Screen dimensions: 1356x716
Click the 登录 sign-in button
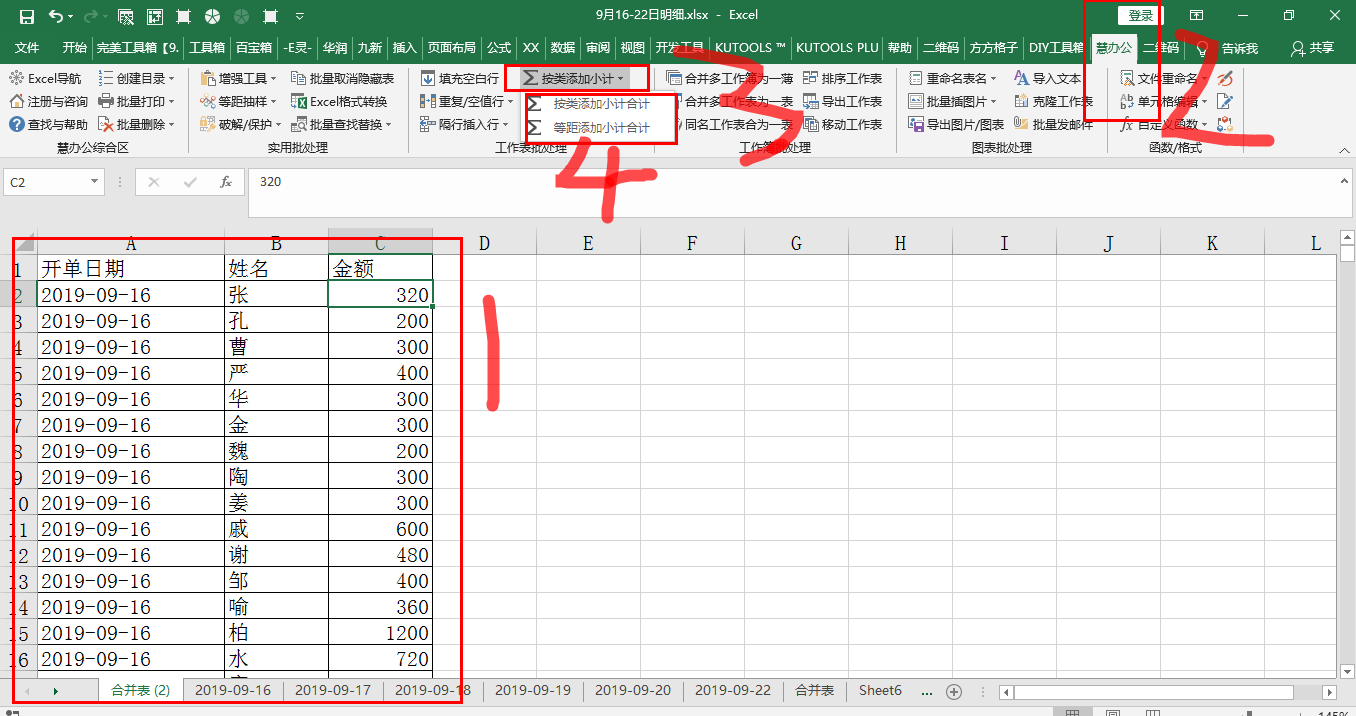click(1141, 16)
